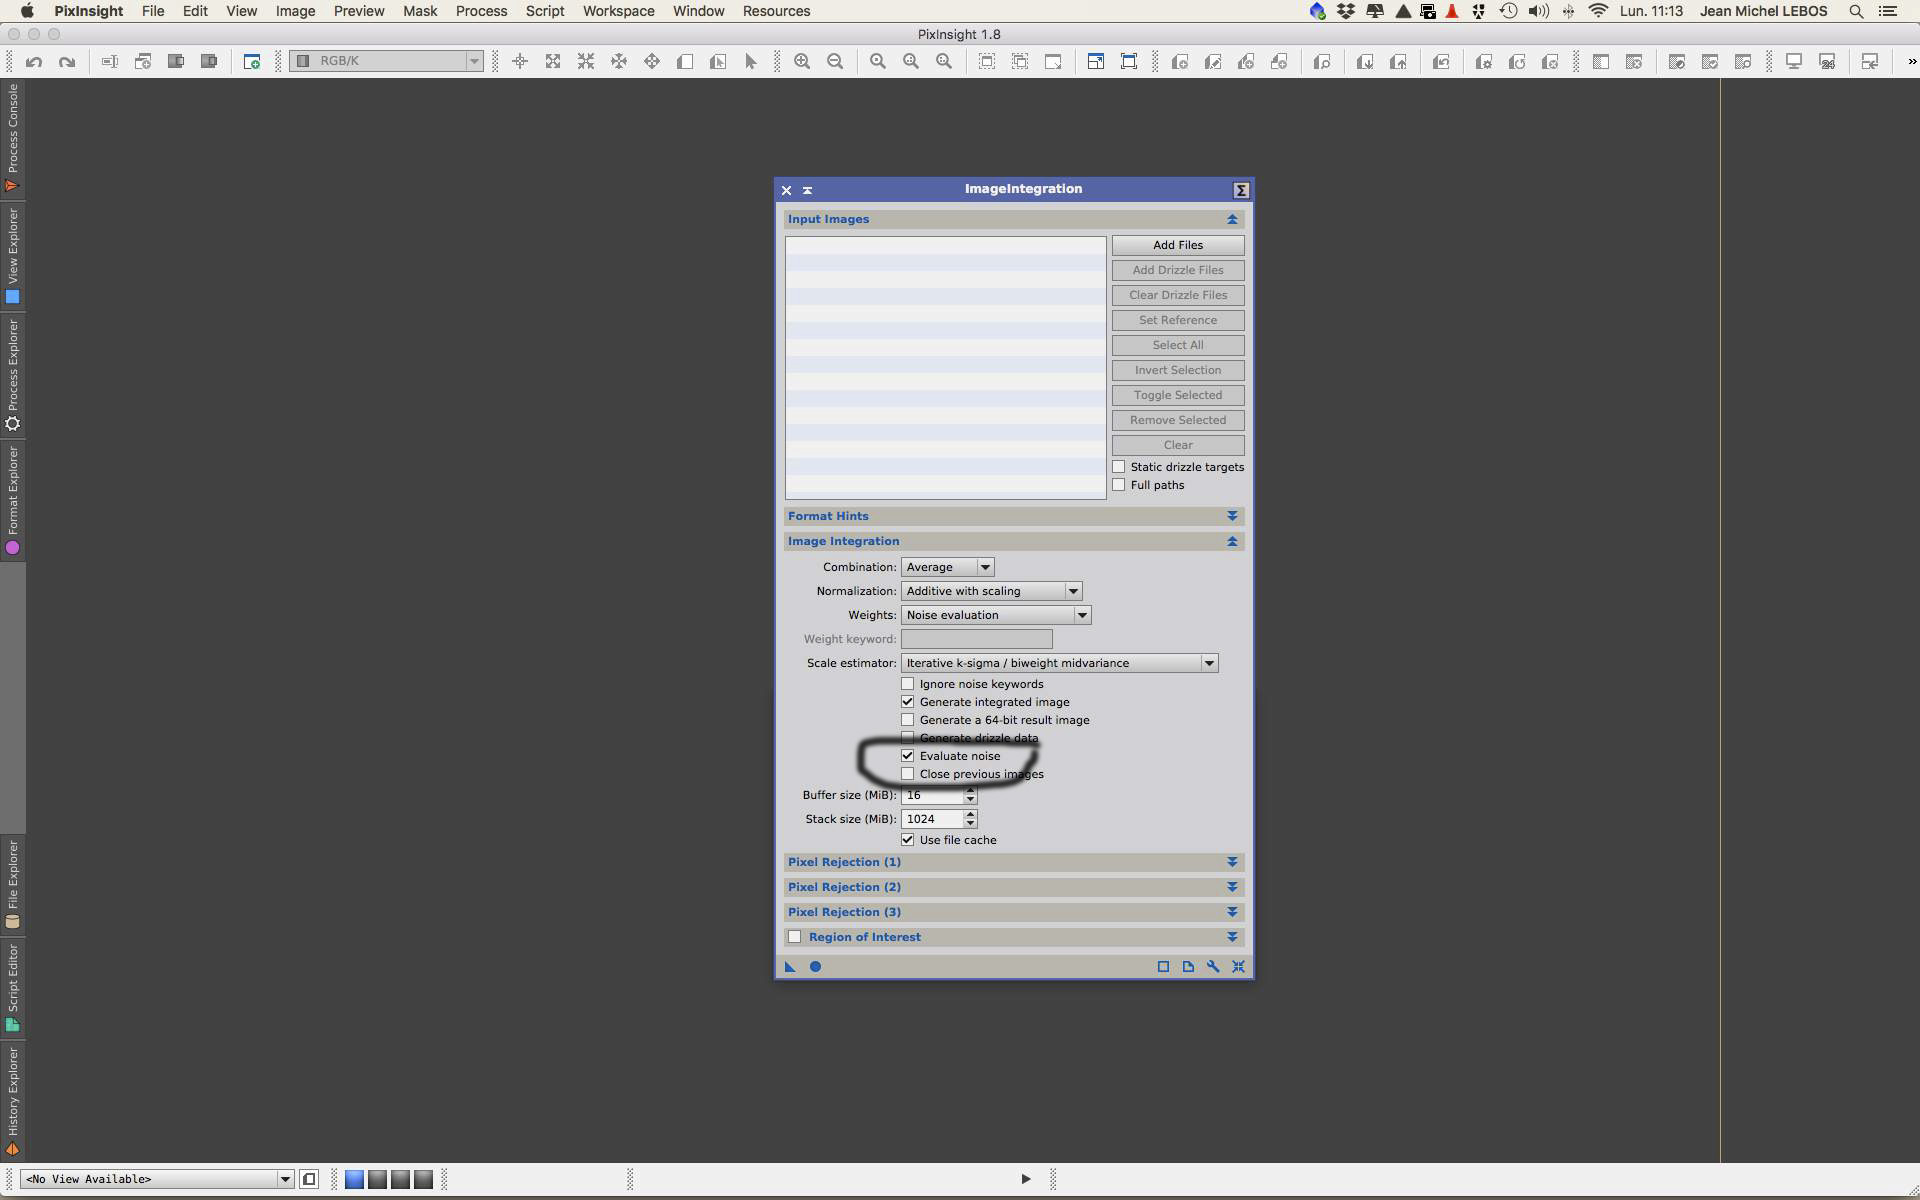
Task: Click the browse documentation icon in ImageIntegration
Action: (x=1188, y=967)
